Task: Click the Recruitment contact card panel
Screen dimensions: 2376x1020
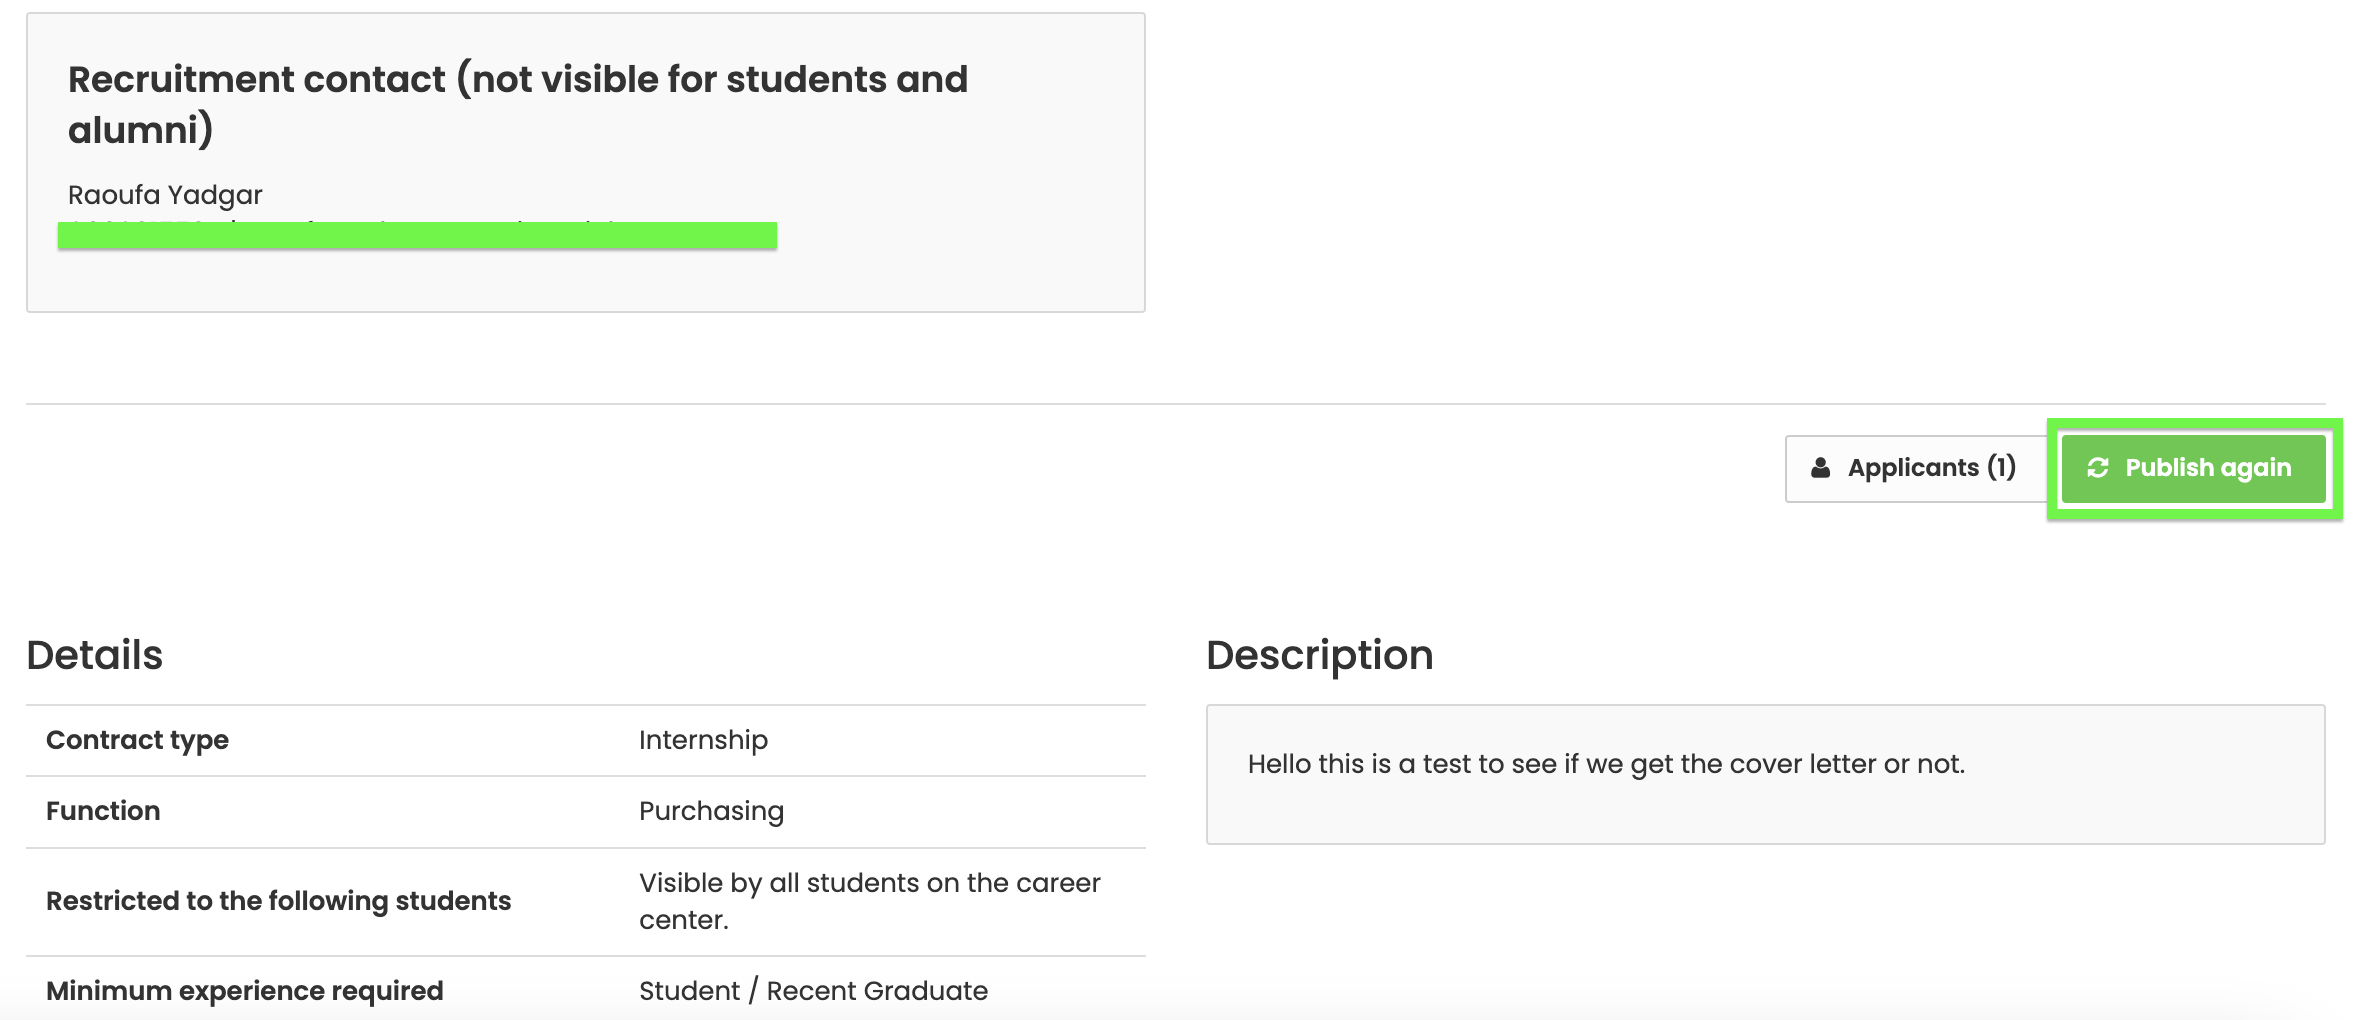Action: click(x=586, y=163)
